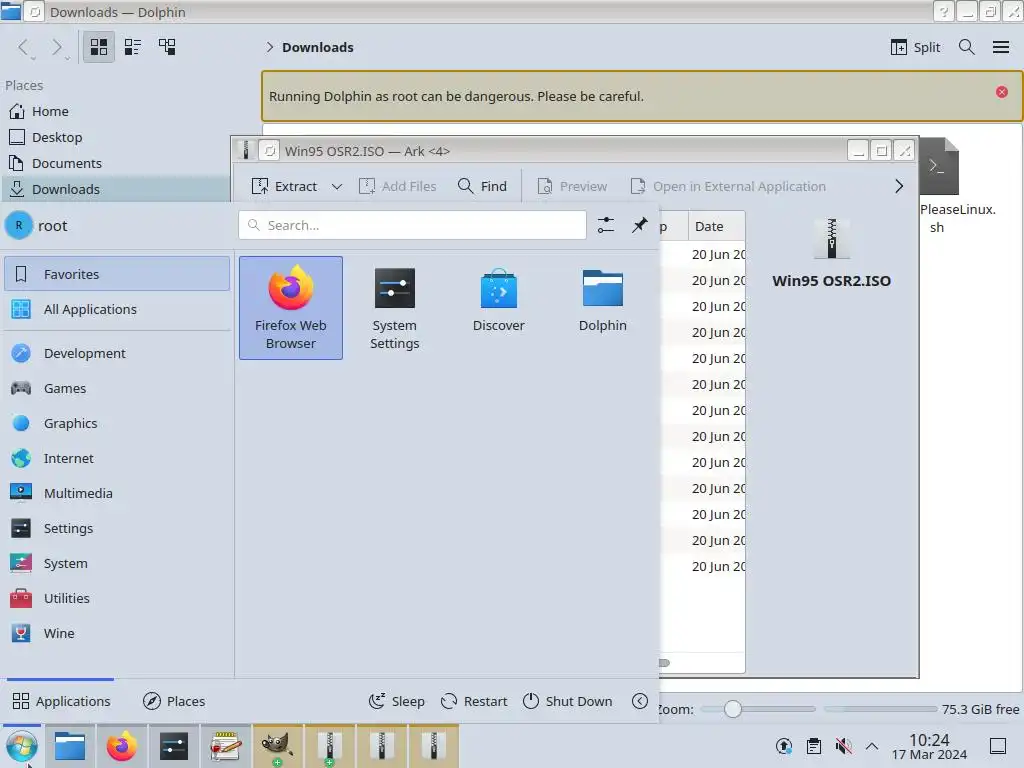This screenshot has height=768, width=1024.
Task: Dismiss the root warning message
Action: tap(1002, 92)
